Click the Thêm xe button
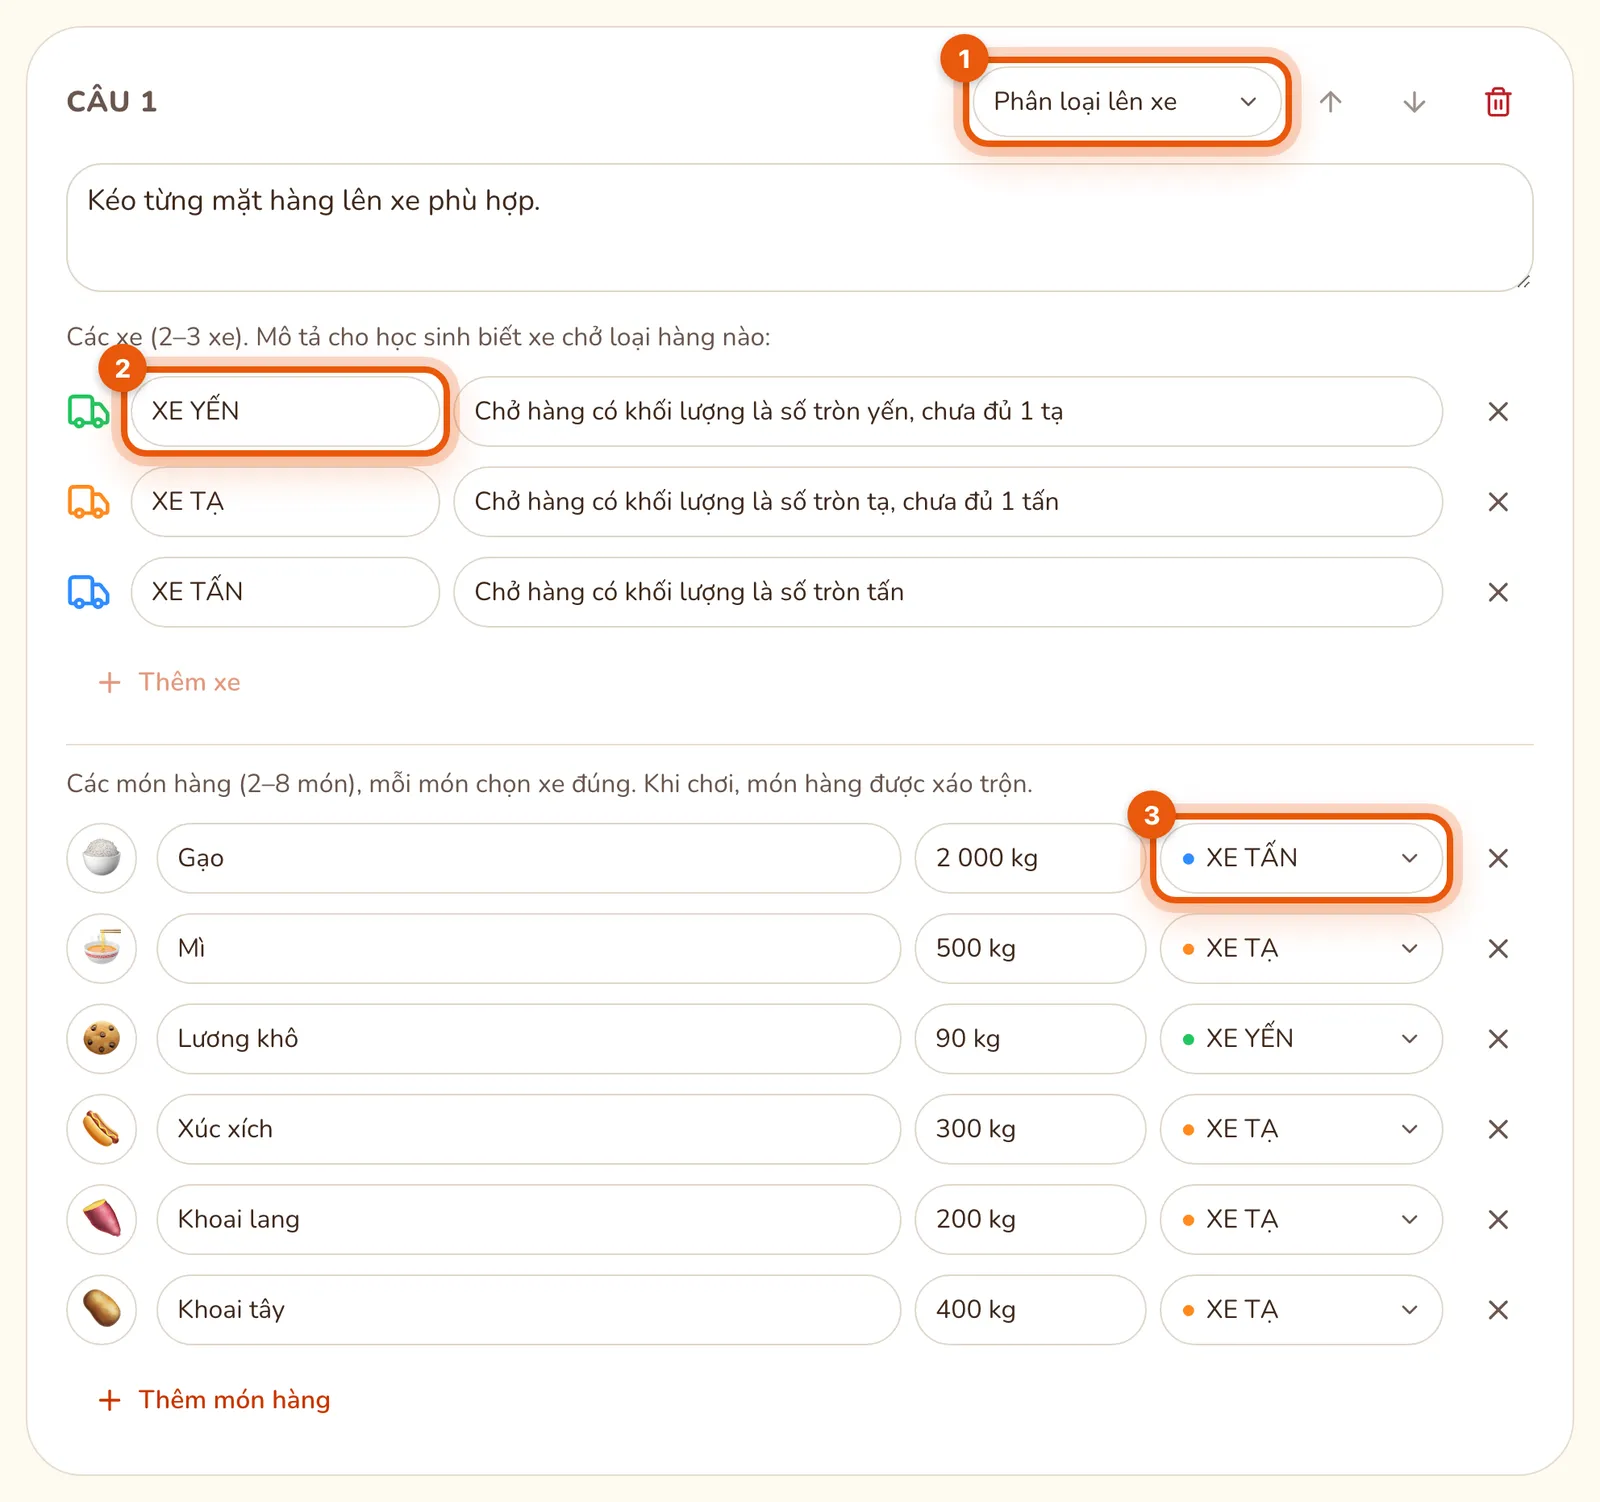The height and width of the screenshot is (1502, 1600). pyautogui.click(x=169, y=682)
